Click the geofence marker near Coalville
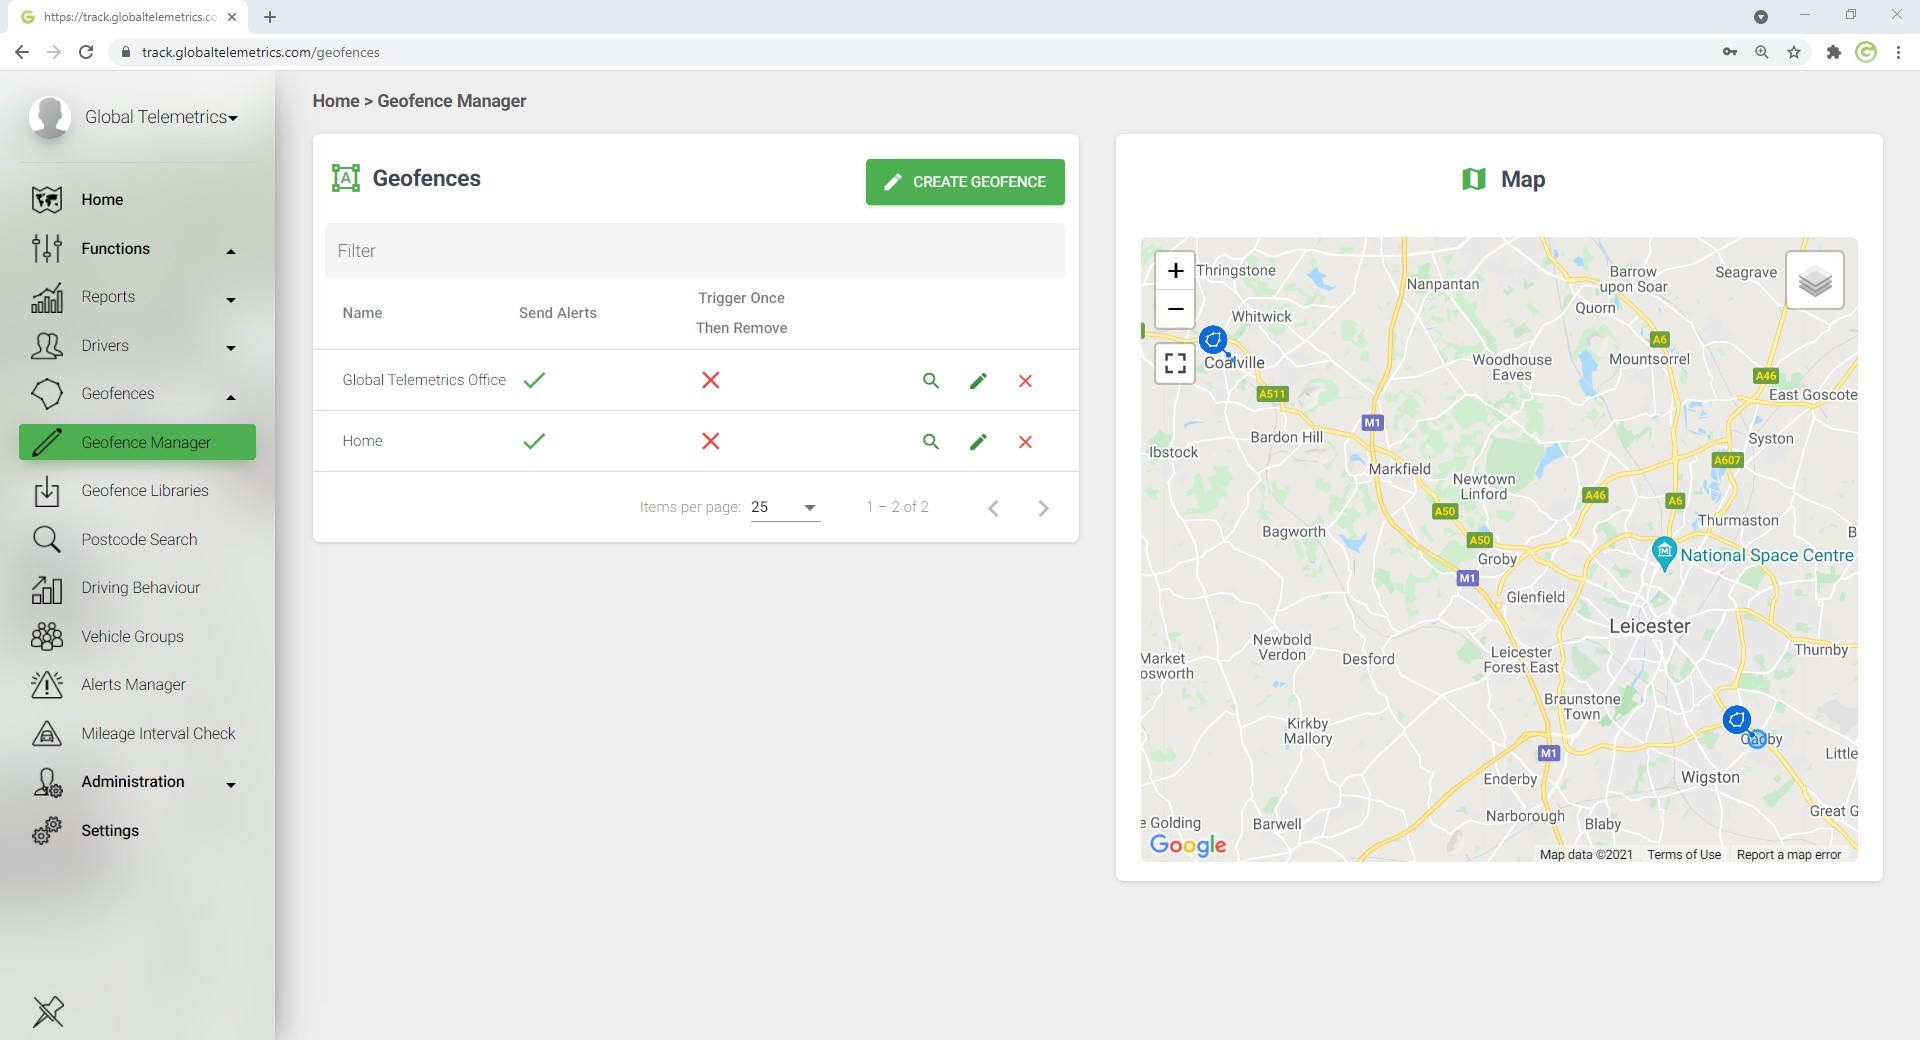The width and height of the screenshot is (1920, 1040). click(x=1213, y=341)
